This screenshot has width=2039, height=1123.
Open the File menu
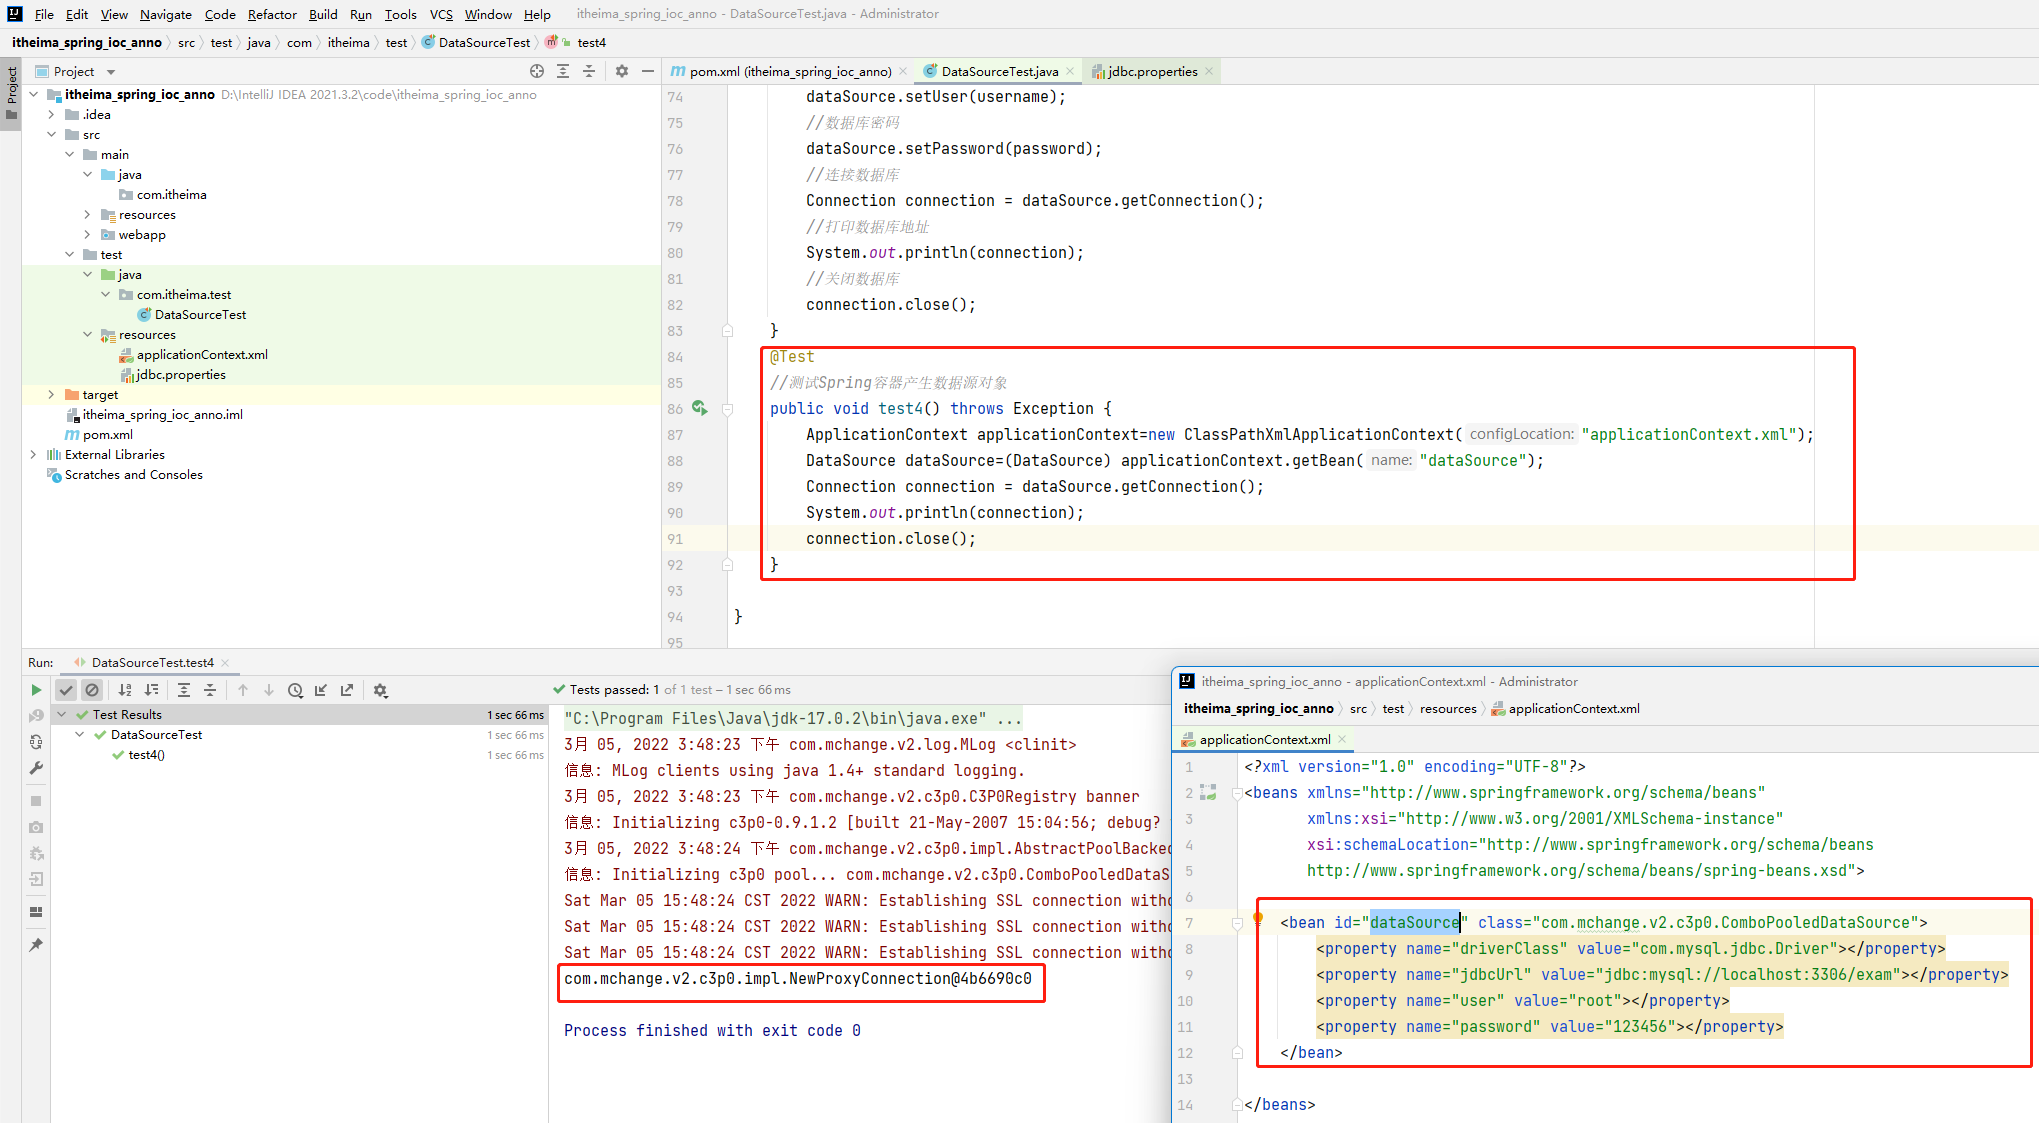pos(44,14)
